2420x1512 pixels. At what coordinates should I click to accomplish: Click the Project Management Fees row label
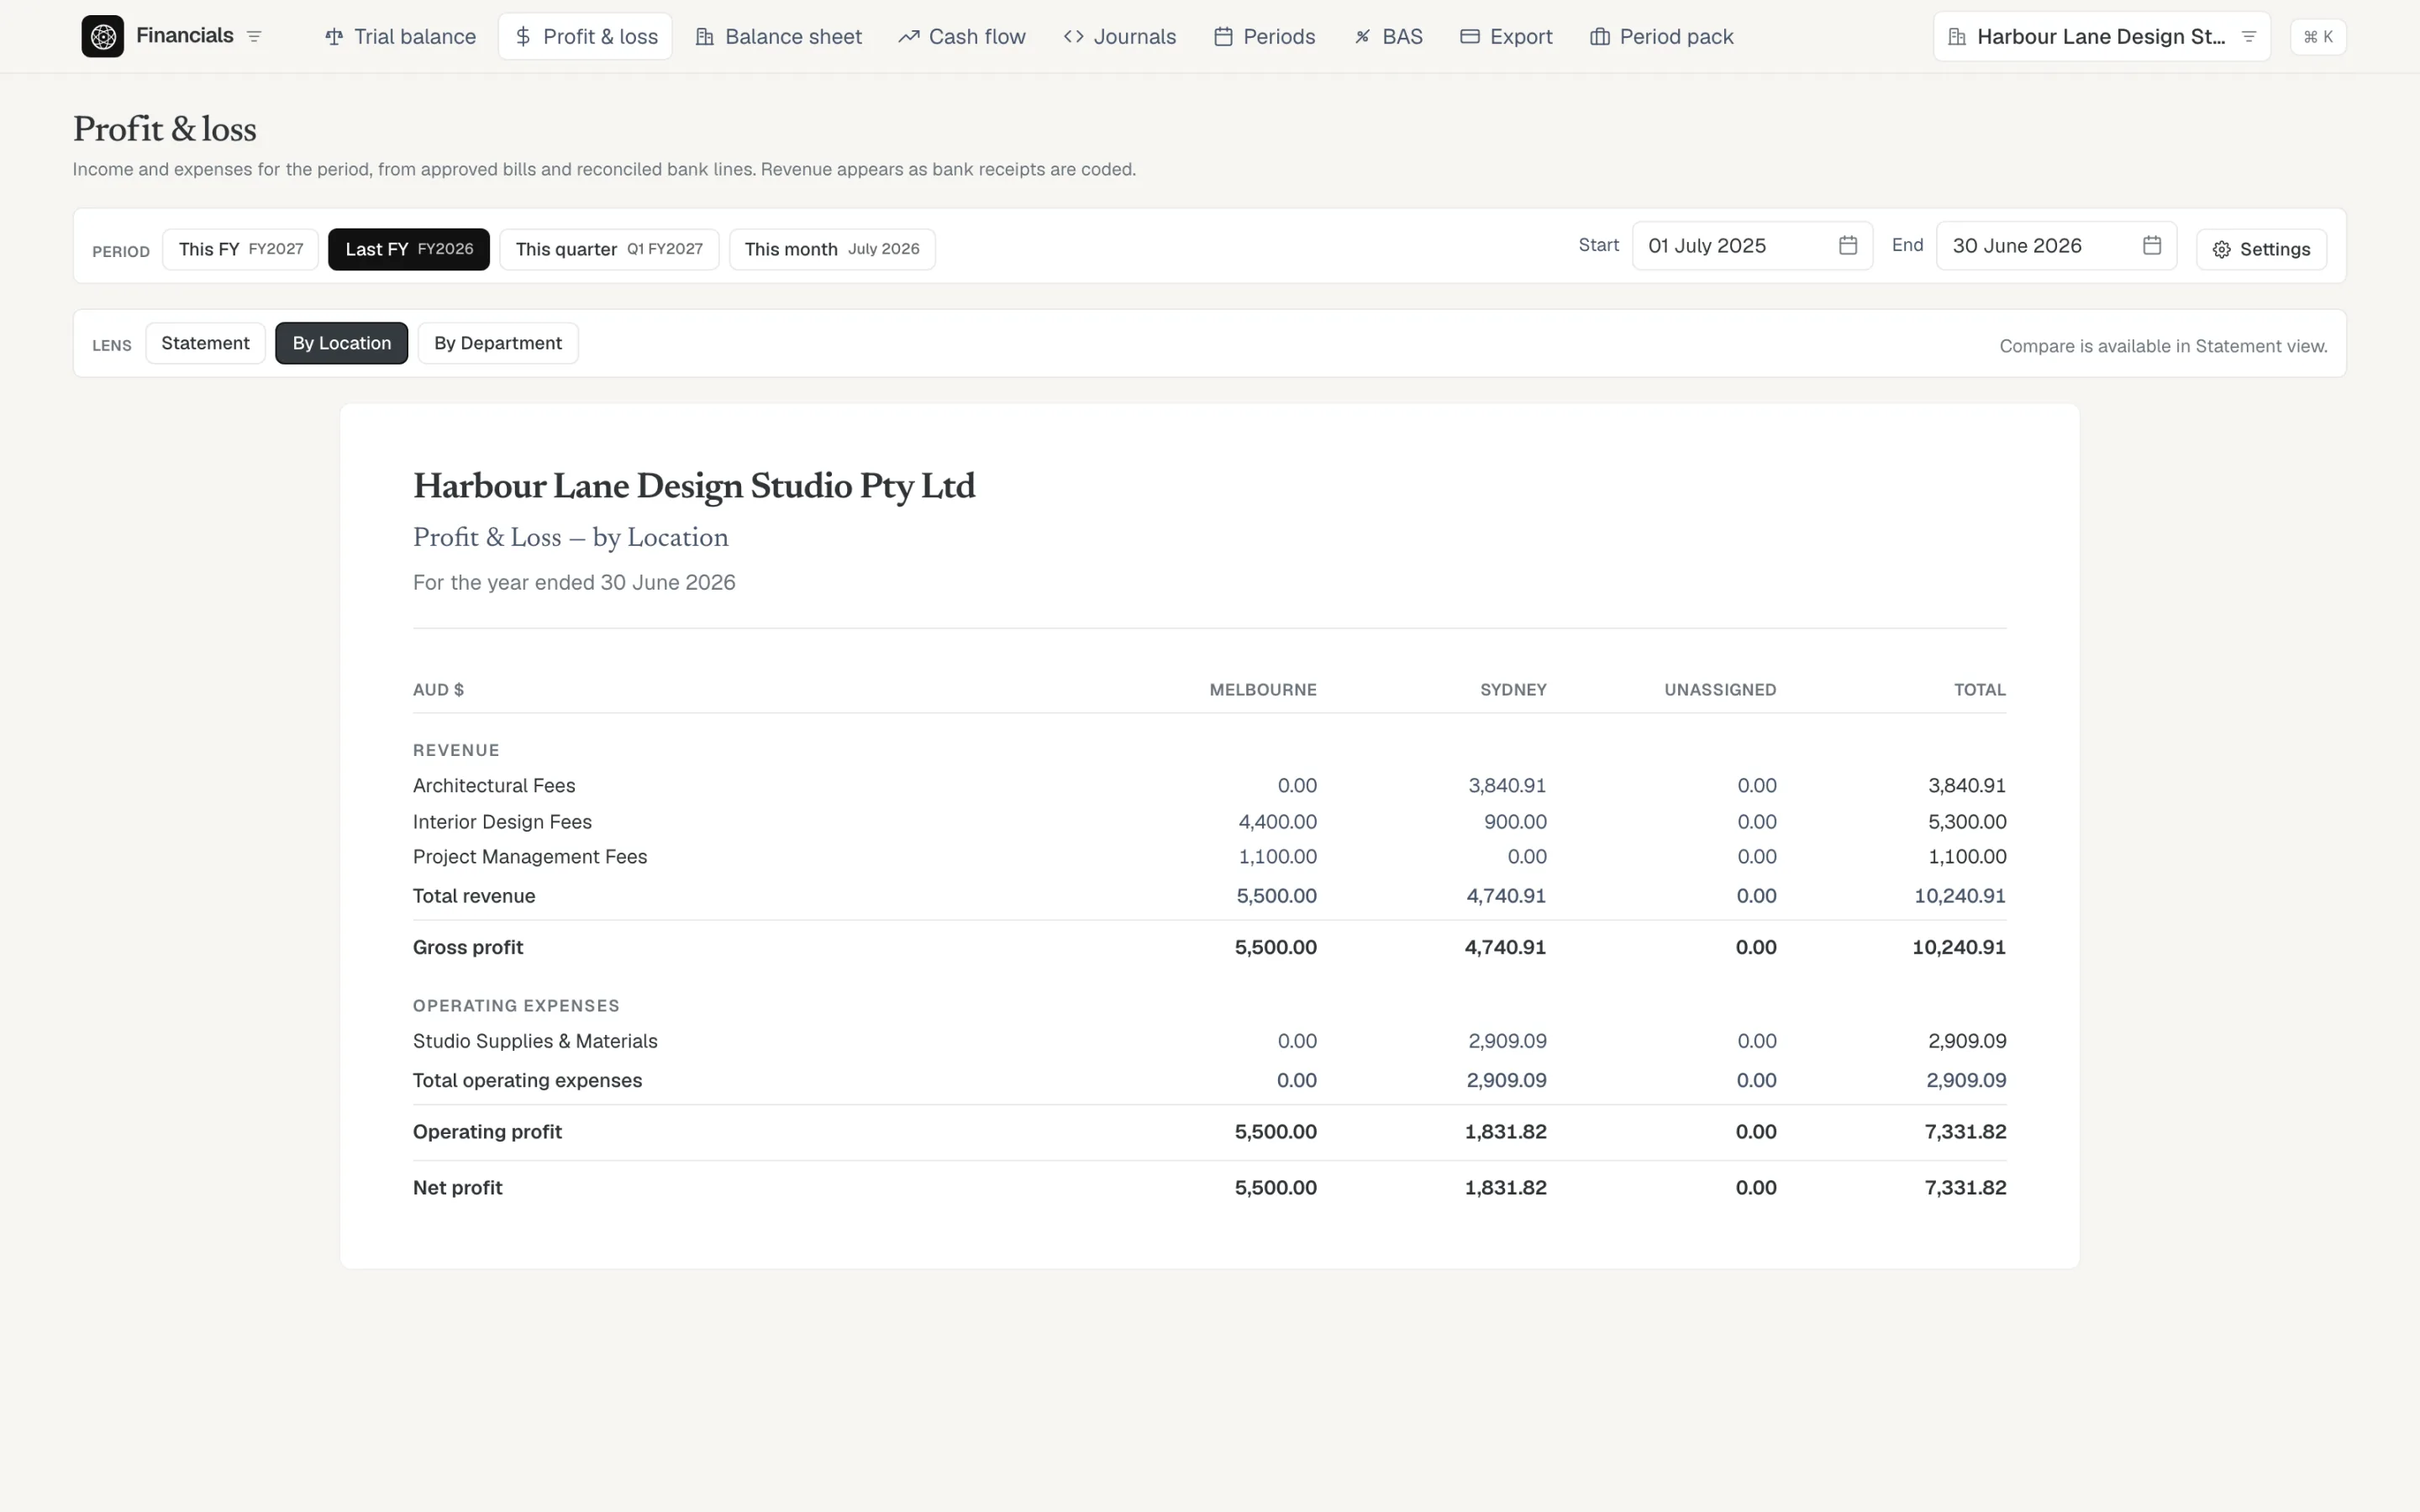530,857
